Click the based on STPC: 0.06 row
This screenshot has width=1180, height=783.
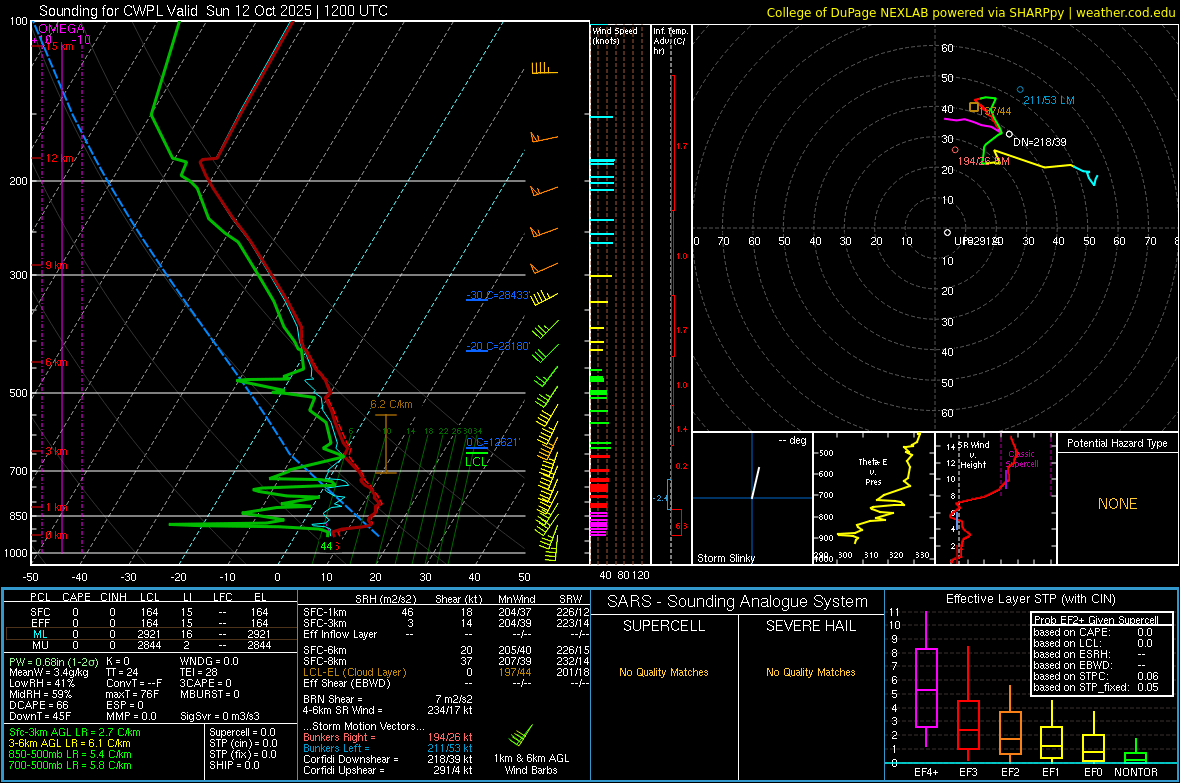click(x=1096, y=676)
